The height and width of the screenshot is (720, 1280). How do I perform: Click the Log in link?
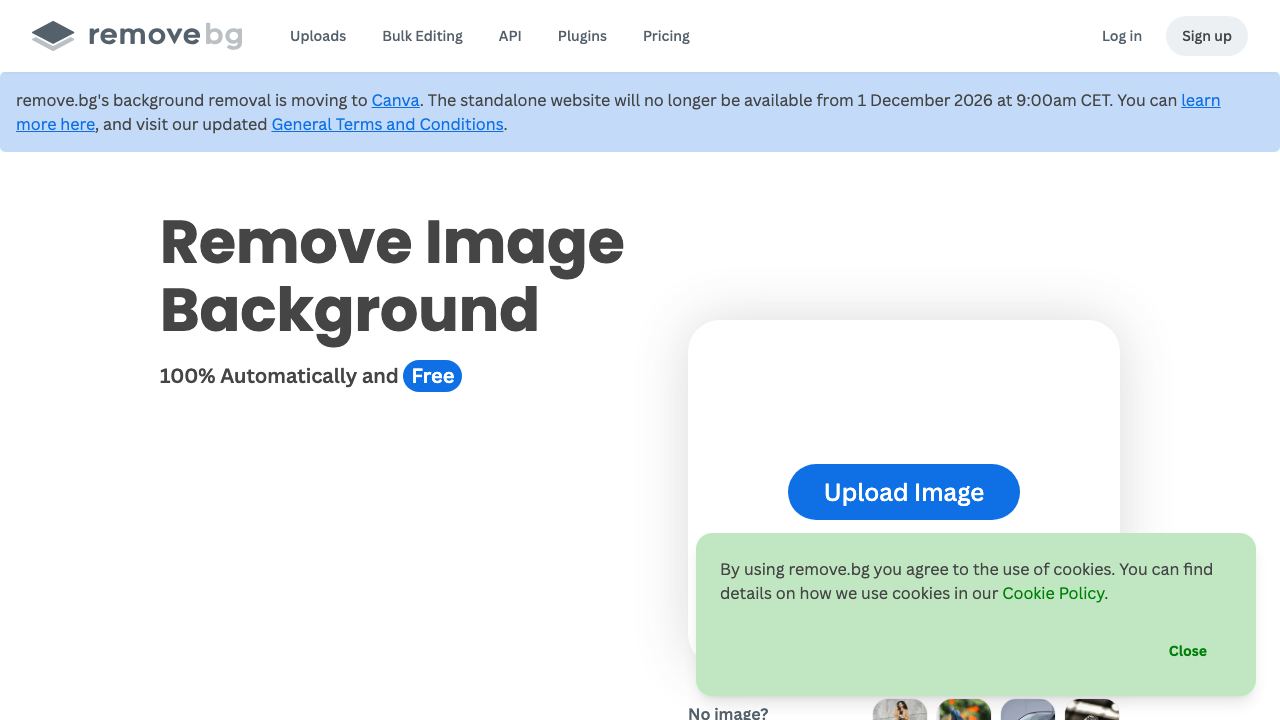coord(1122,36)
